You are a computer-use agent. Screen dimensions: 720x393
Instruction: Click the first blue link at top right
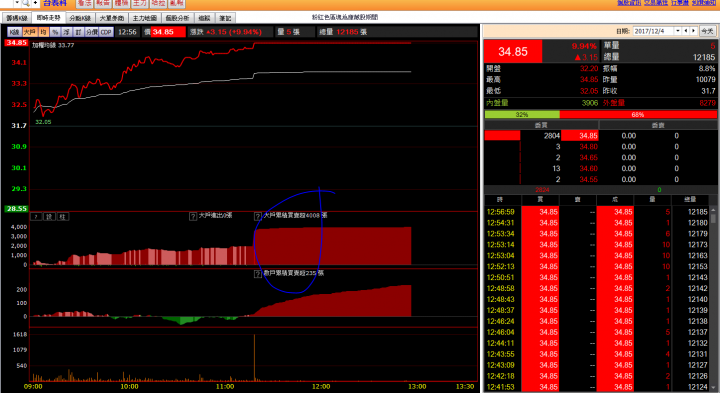[629, 3]
